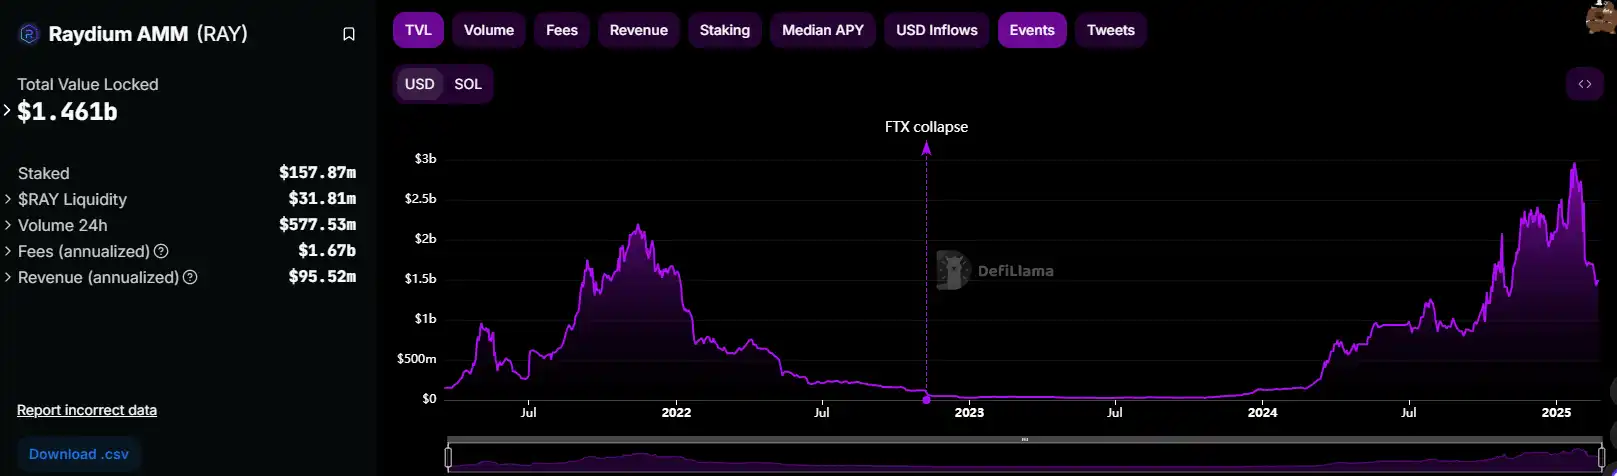Click the info icon beside Fees (annualized)
This screenshot has width=1617, height=476.
161,251
